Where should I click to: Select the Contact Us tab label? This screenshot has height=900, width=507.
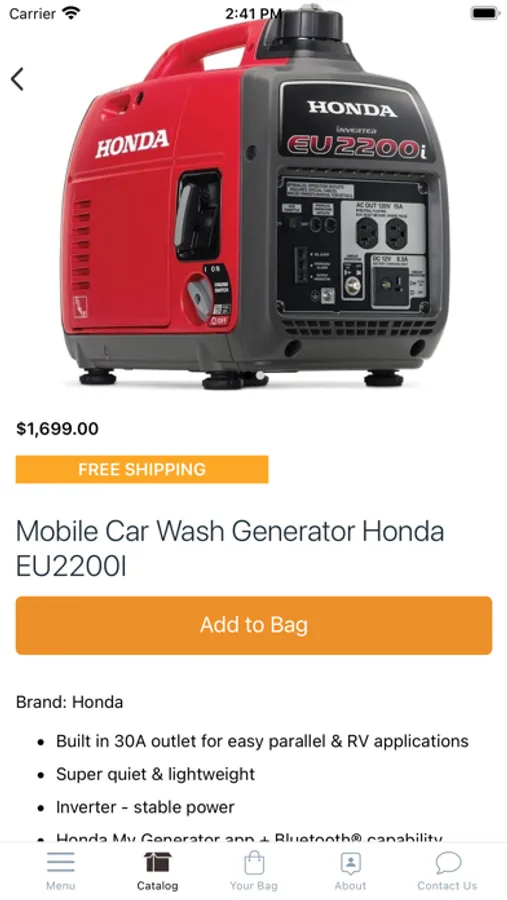[x=447, y=886]
